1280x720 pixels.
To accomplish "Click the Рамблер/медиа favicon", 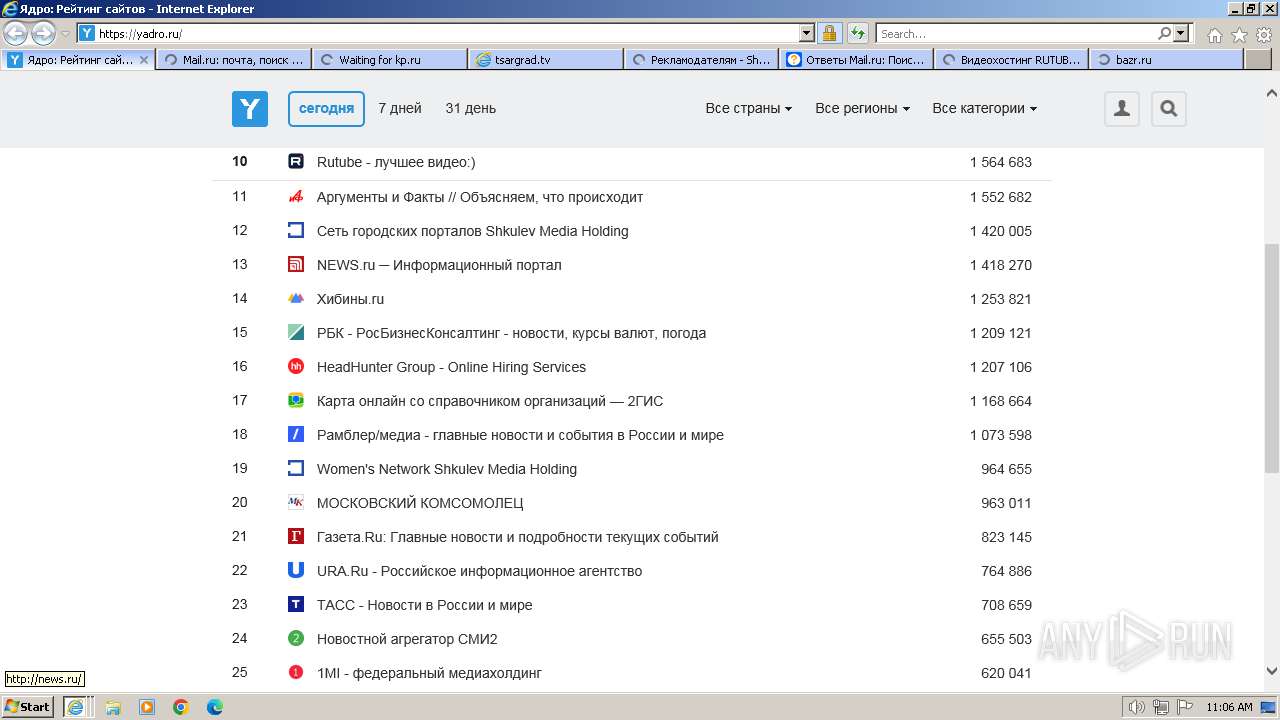I will pyautogui.click(x=296, y=434).
